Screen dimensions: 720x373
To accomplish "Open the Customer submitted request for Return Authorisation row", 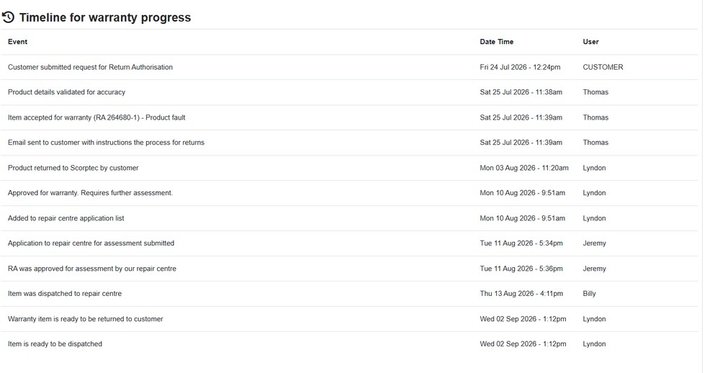I will click(349, 67).
